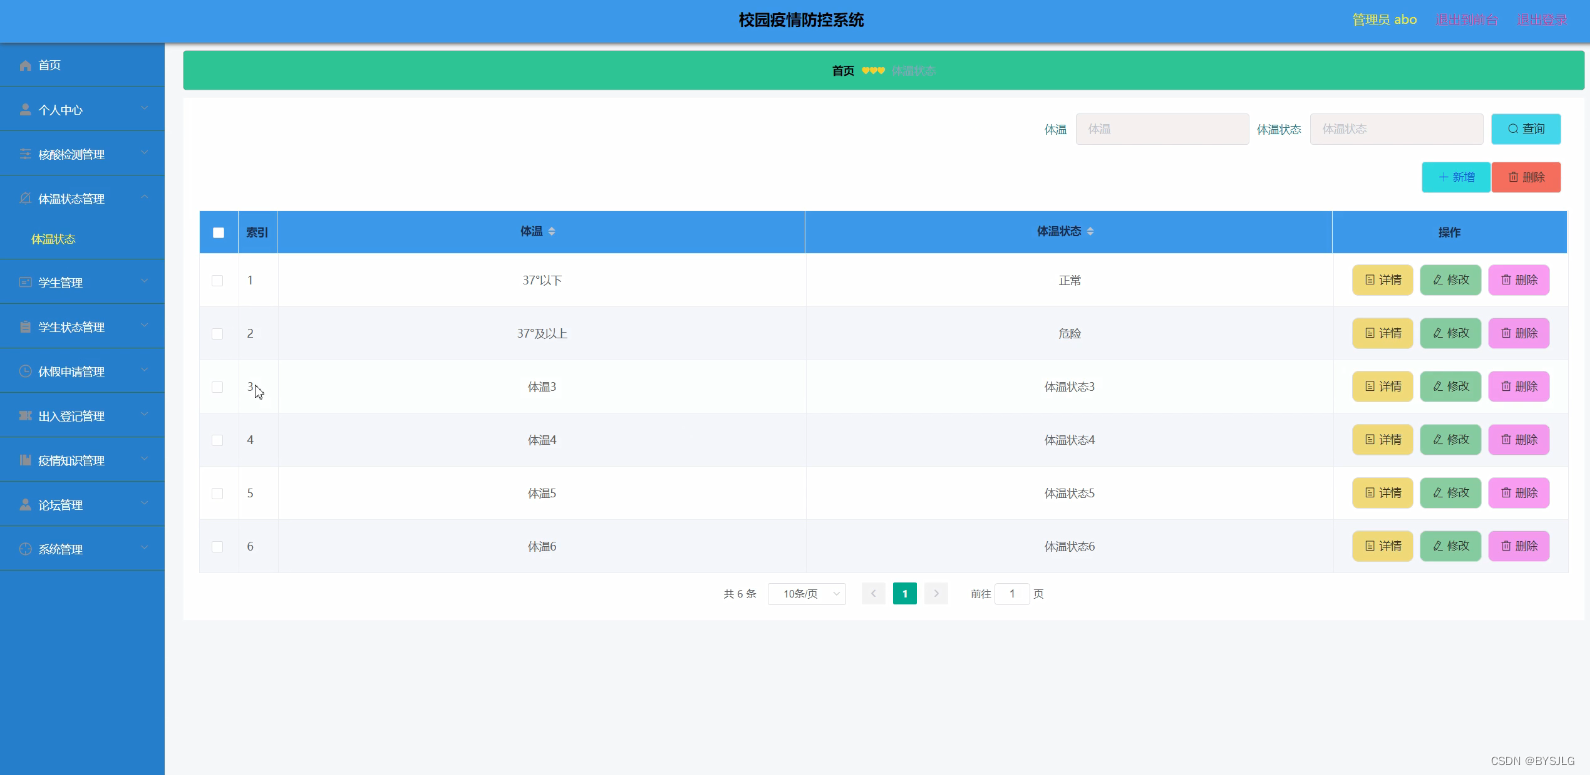Click 首页 in the green breadcrumb bar
1590x775 pixels.
click(x=843, y=71)
